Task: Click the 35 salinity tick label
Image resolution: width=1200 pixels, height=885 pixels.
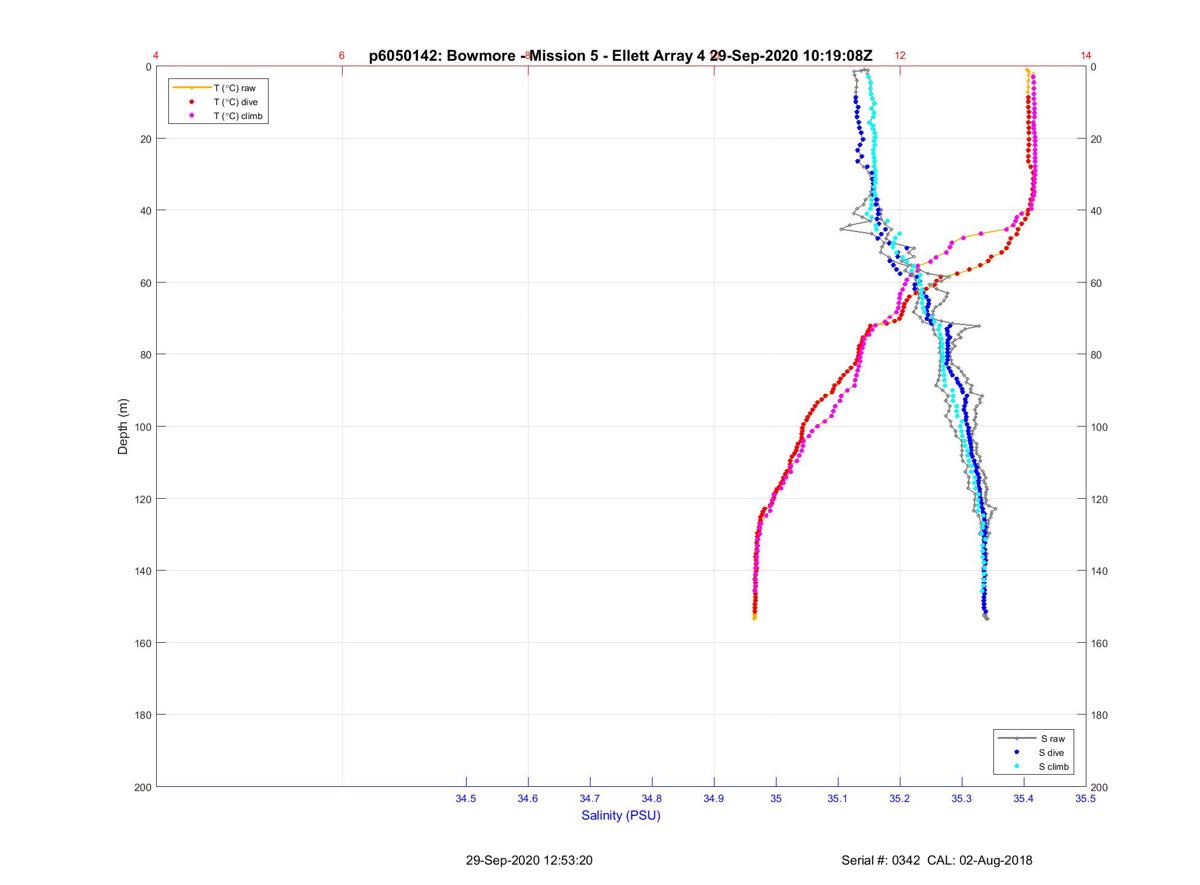Action: (x=776, y=799)
